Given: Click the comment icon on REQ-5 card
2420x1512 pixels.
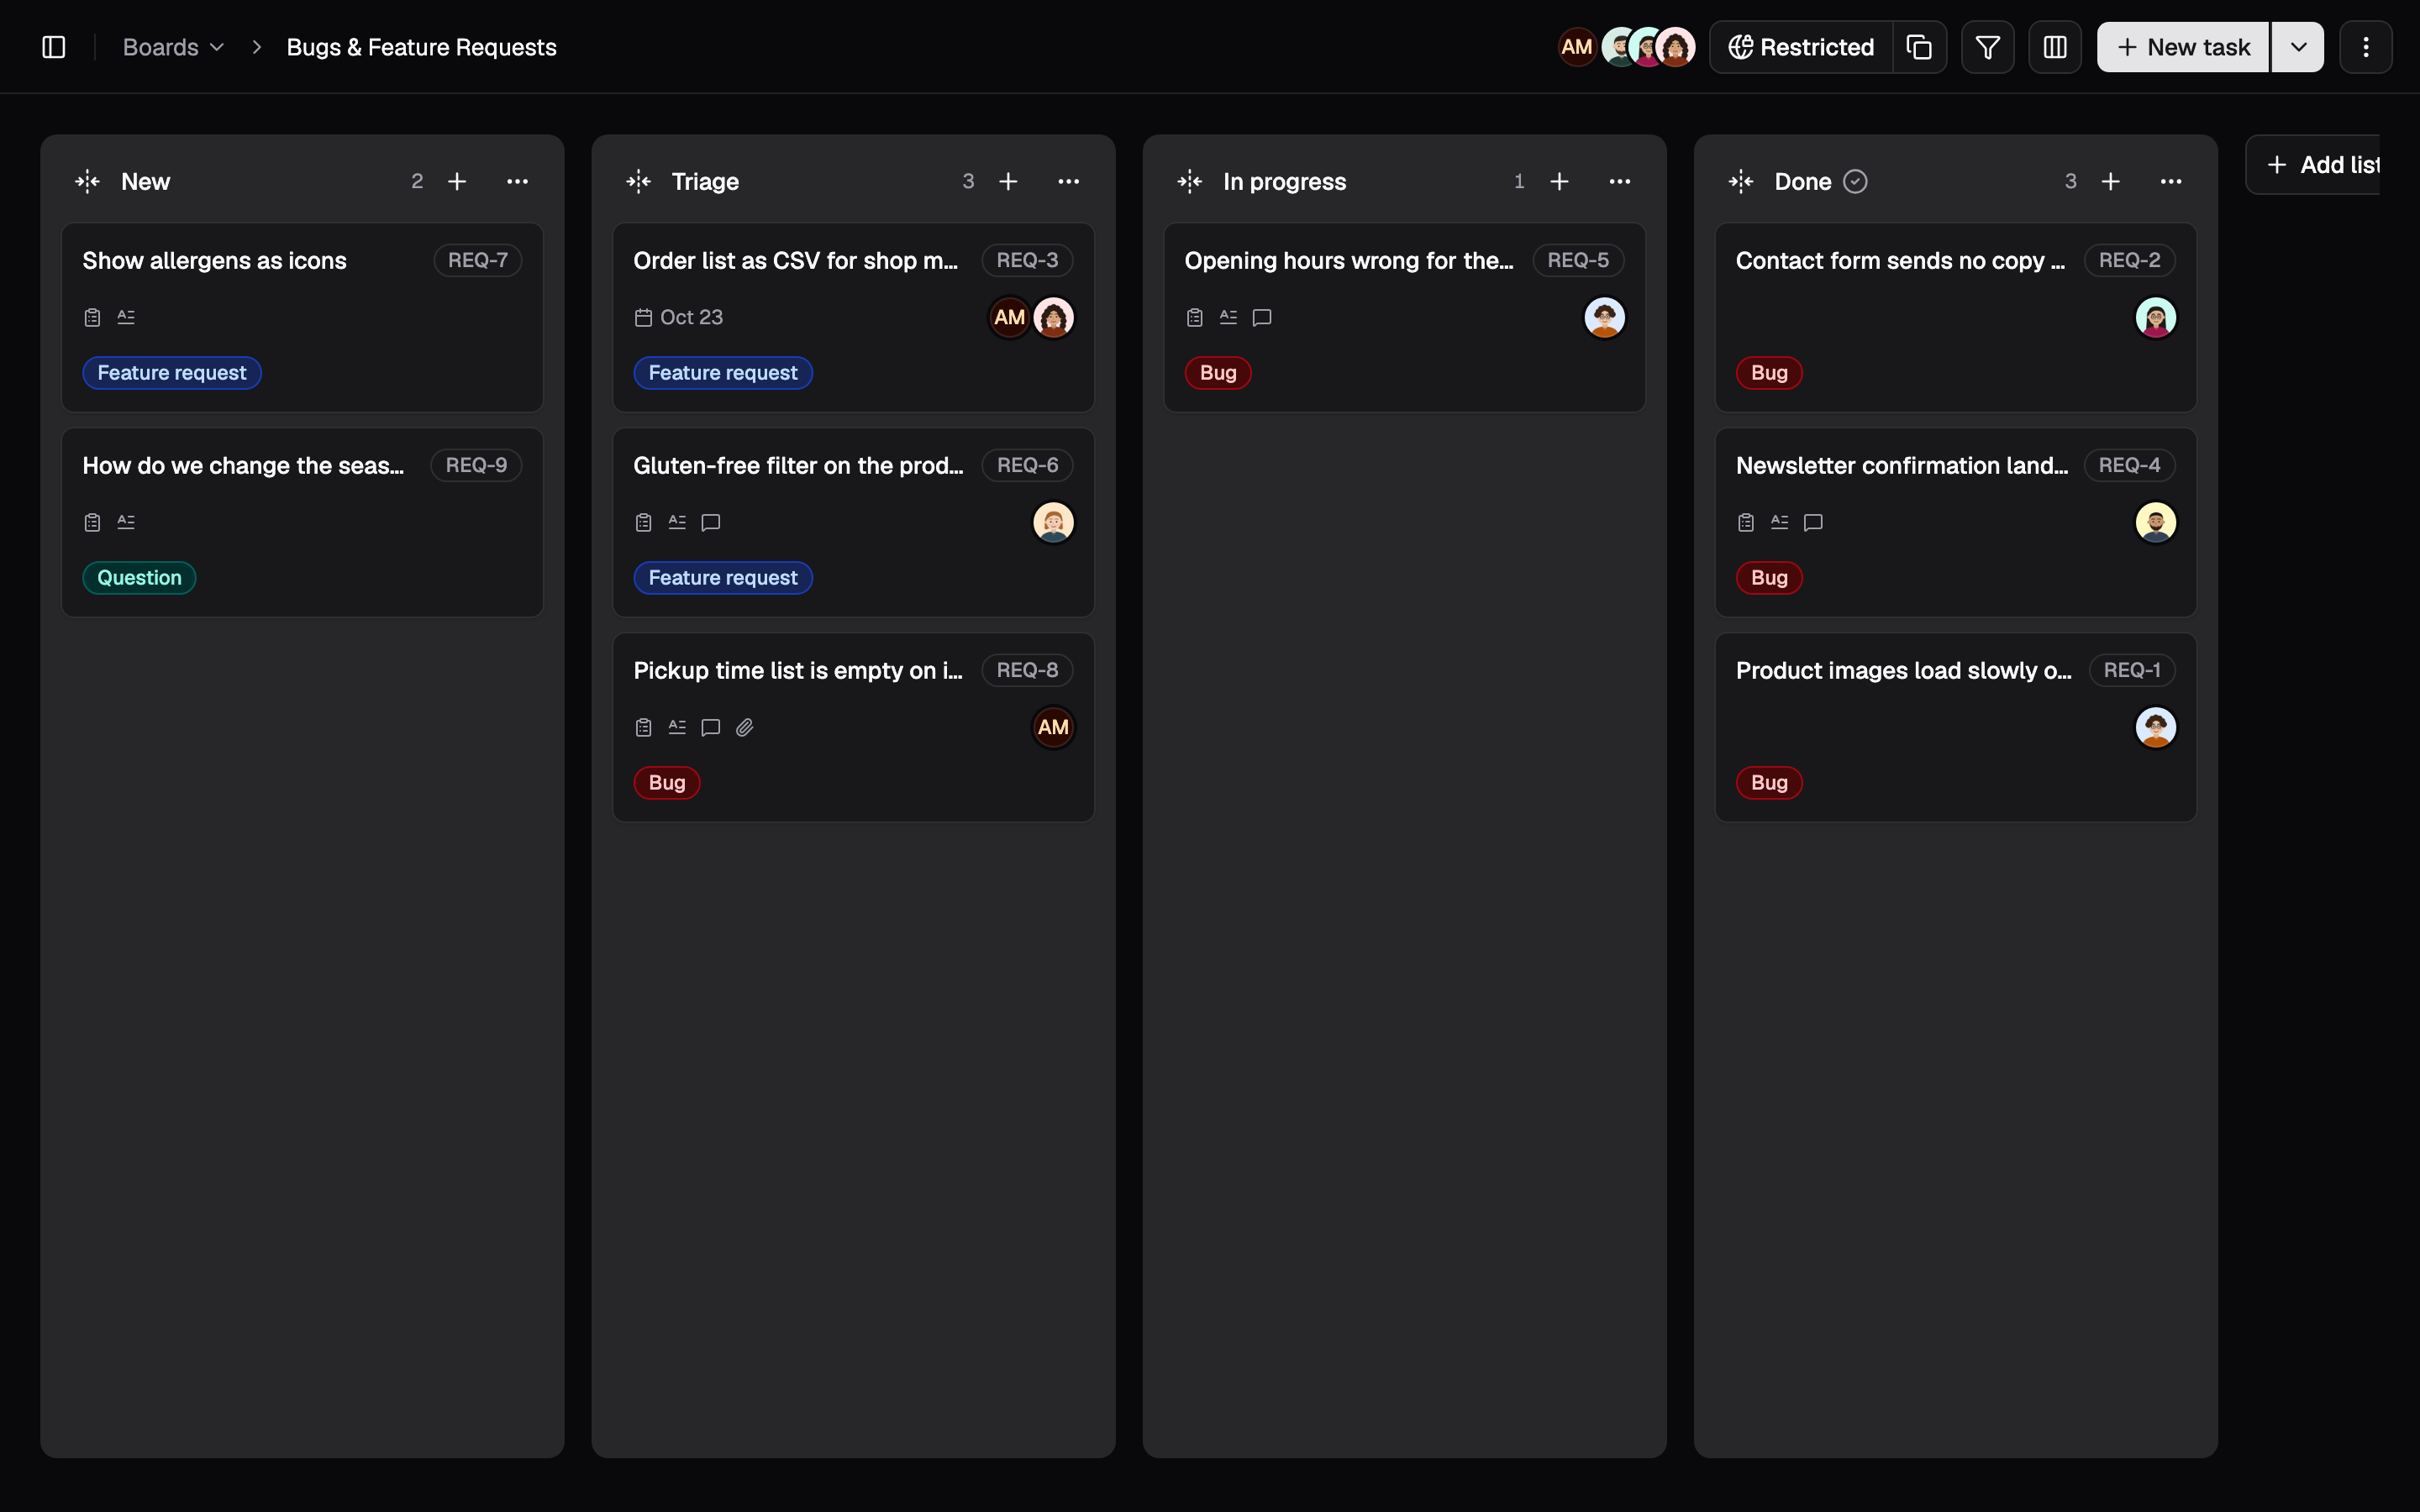Looking at the screenshot, I should (1262, 317).
